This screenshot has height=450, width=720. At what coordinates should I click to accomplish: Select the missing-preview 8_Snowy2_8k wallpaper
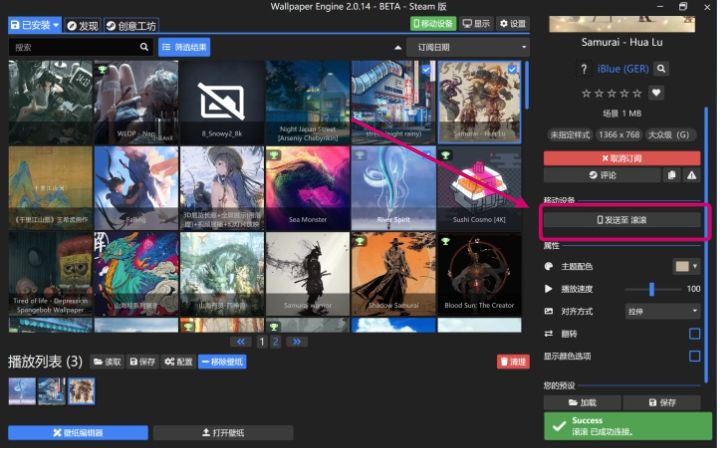(x=222, y=103)
